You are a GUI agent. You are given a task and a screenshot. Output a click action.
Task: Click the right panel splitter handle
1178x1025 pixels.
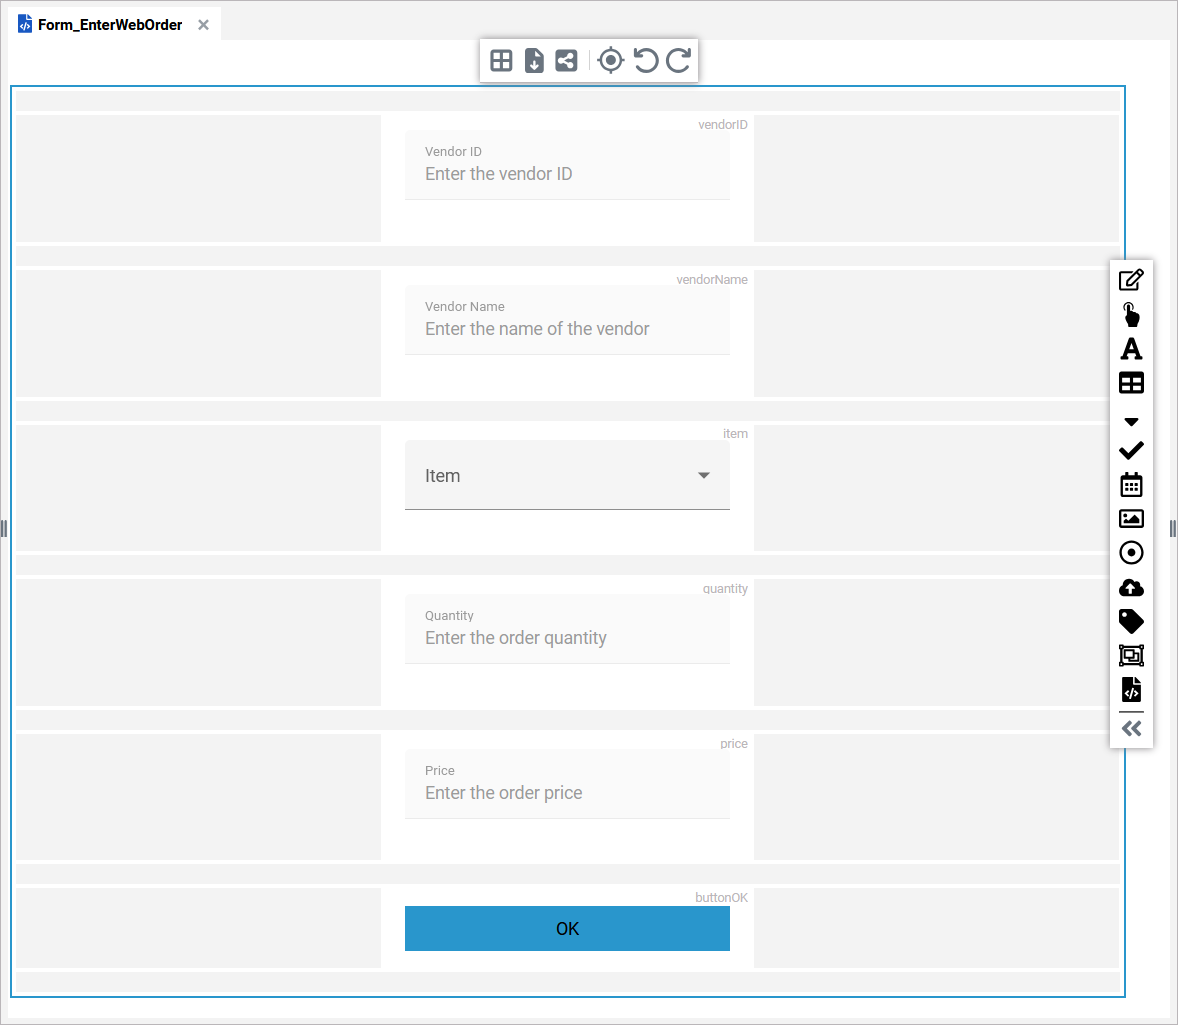(1173, 529)
